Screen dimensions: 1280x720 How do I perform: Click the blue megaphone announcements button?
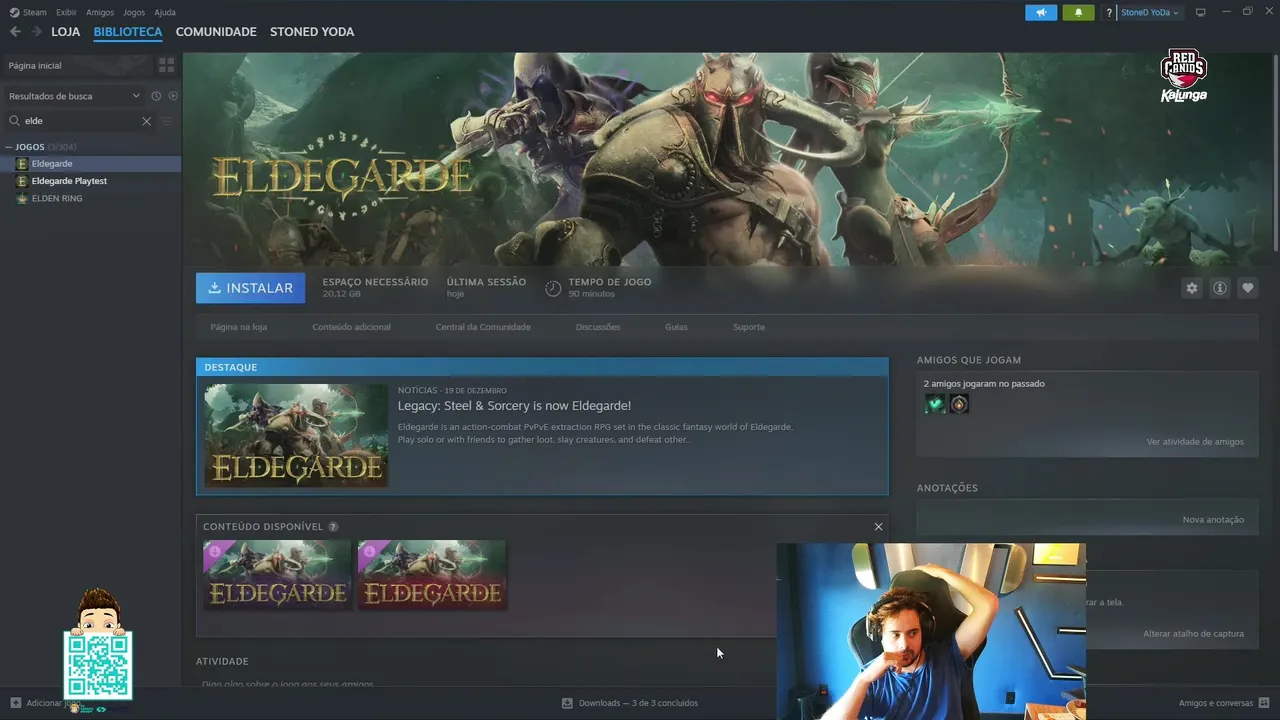point(1041,13)
